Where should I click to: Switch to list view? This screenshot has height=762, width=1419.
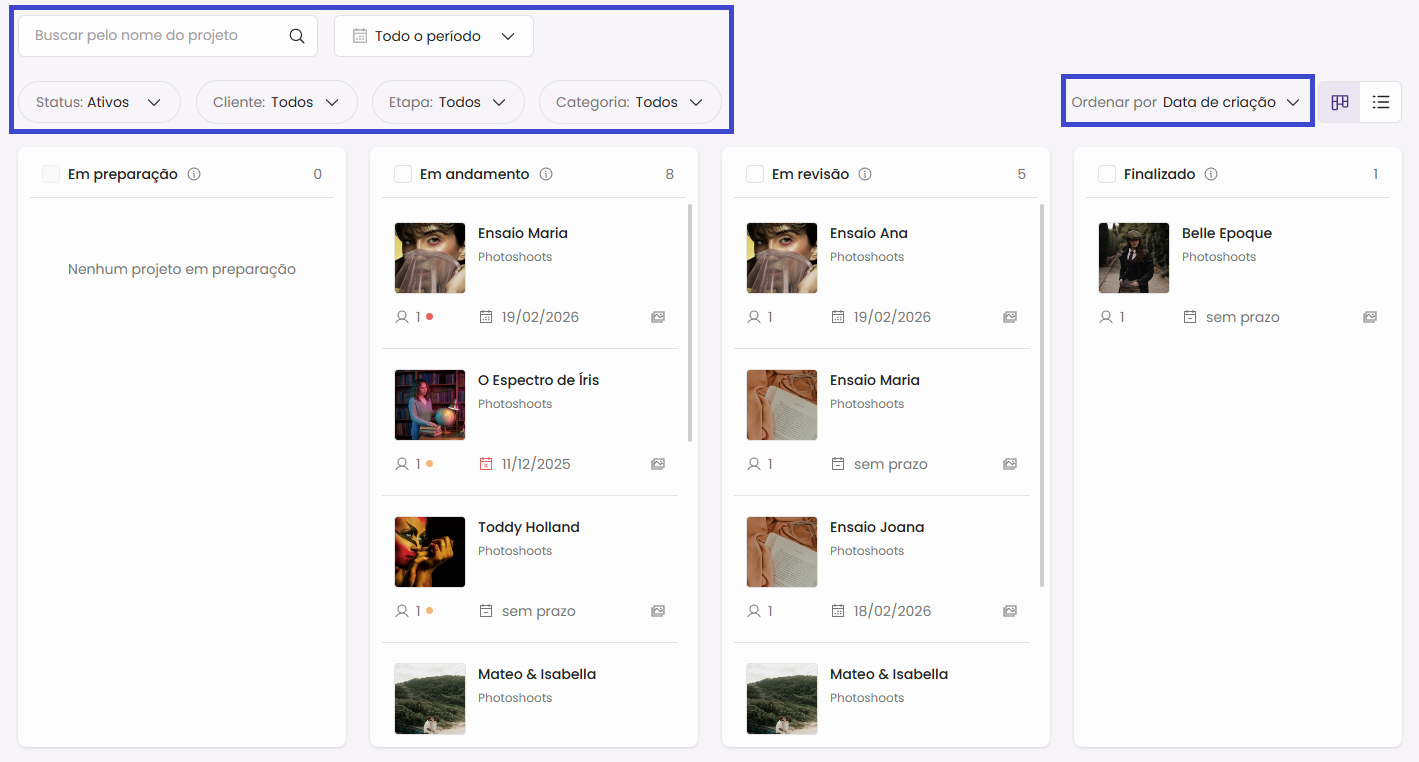coord(1380,102)
